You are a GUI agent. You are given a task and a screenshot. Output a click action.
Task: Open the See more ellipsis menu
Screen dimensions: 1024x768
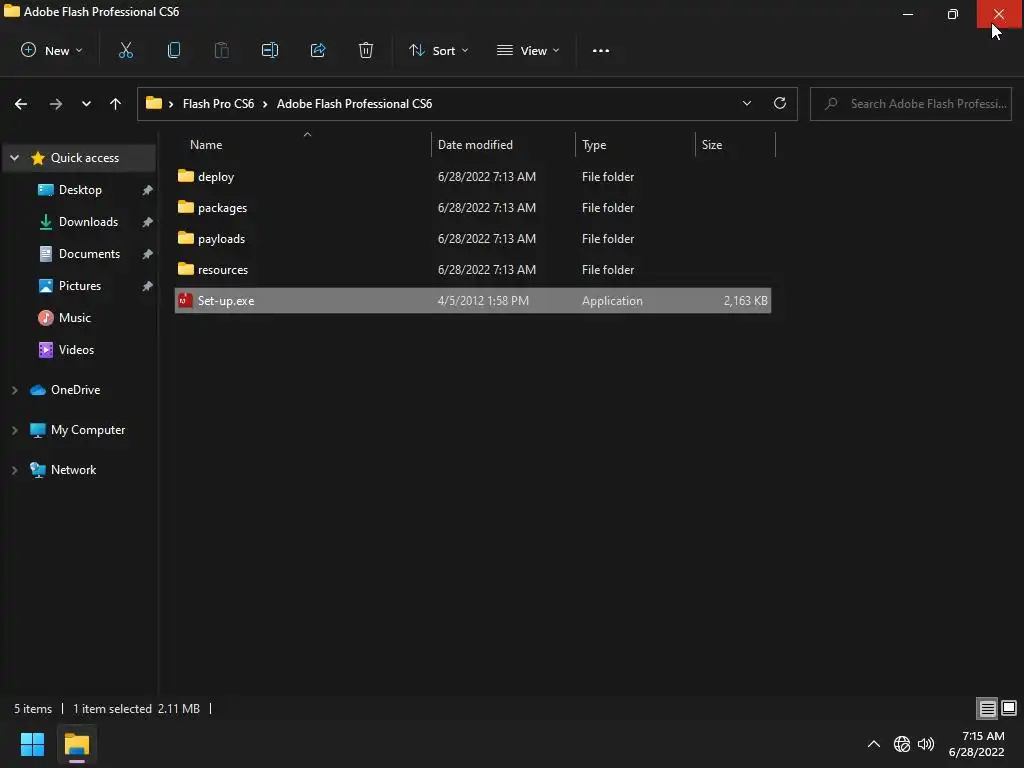(601, 50)
